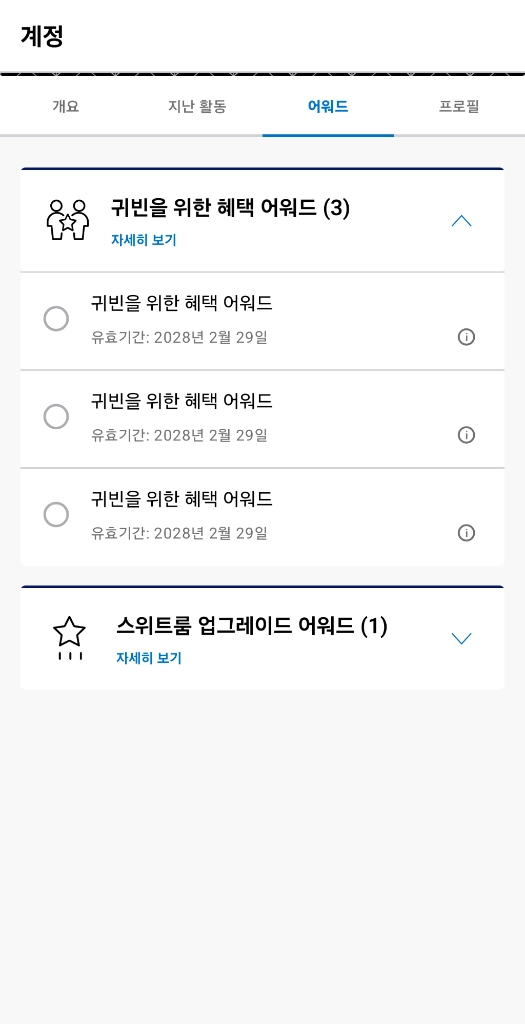Click the 귀빈을 위한 혜택 어워드 (3) heading
Image resolution: width=525 pixels, height=1024 pixels.
click(x=231, y=209)
